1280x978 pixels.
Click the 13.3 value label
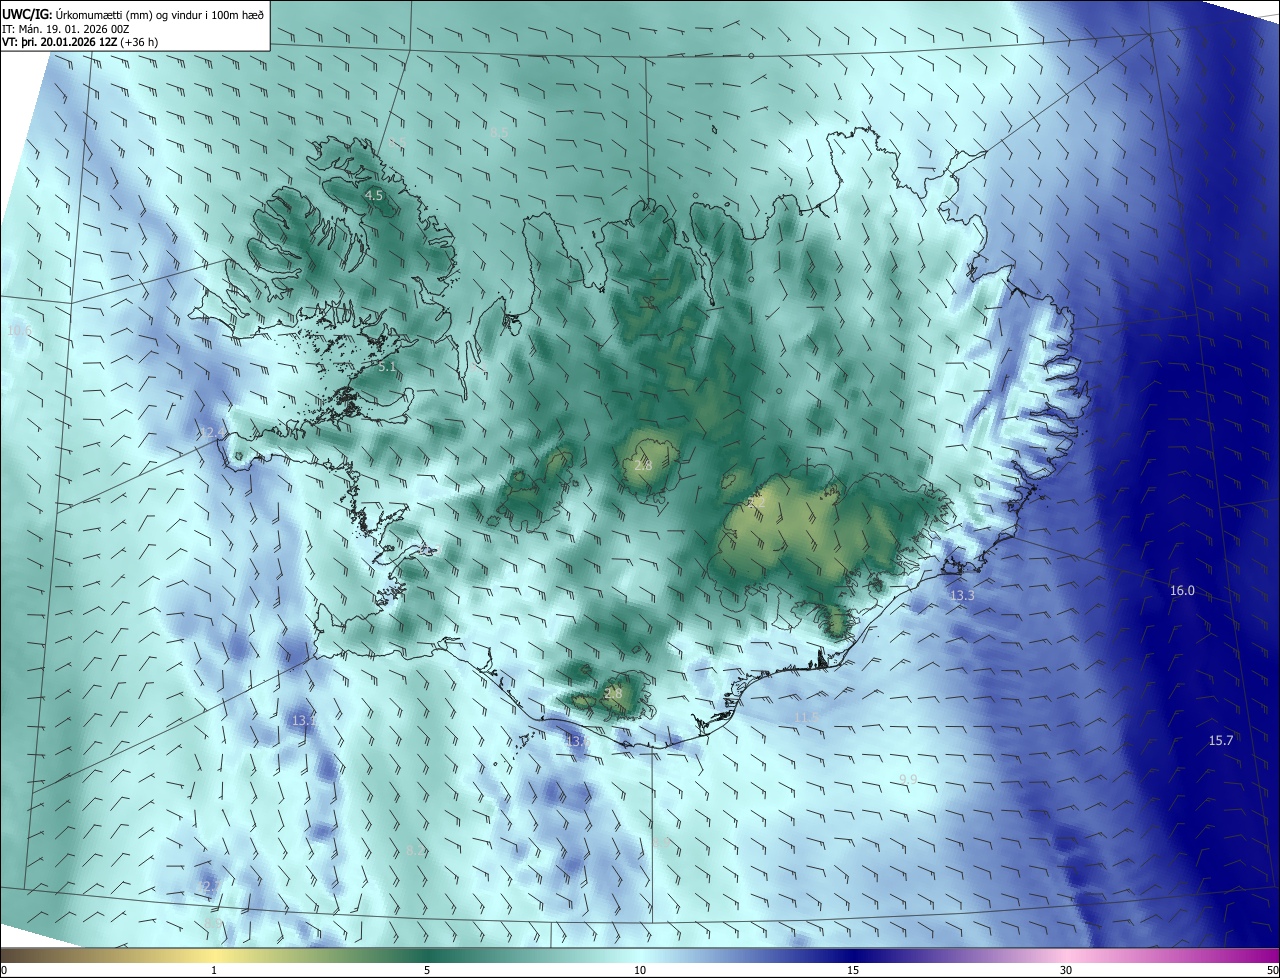coord(962,595)
